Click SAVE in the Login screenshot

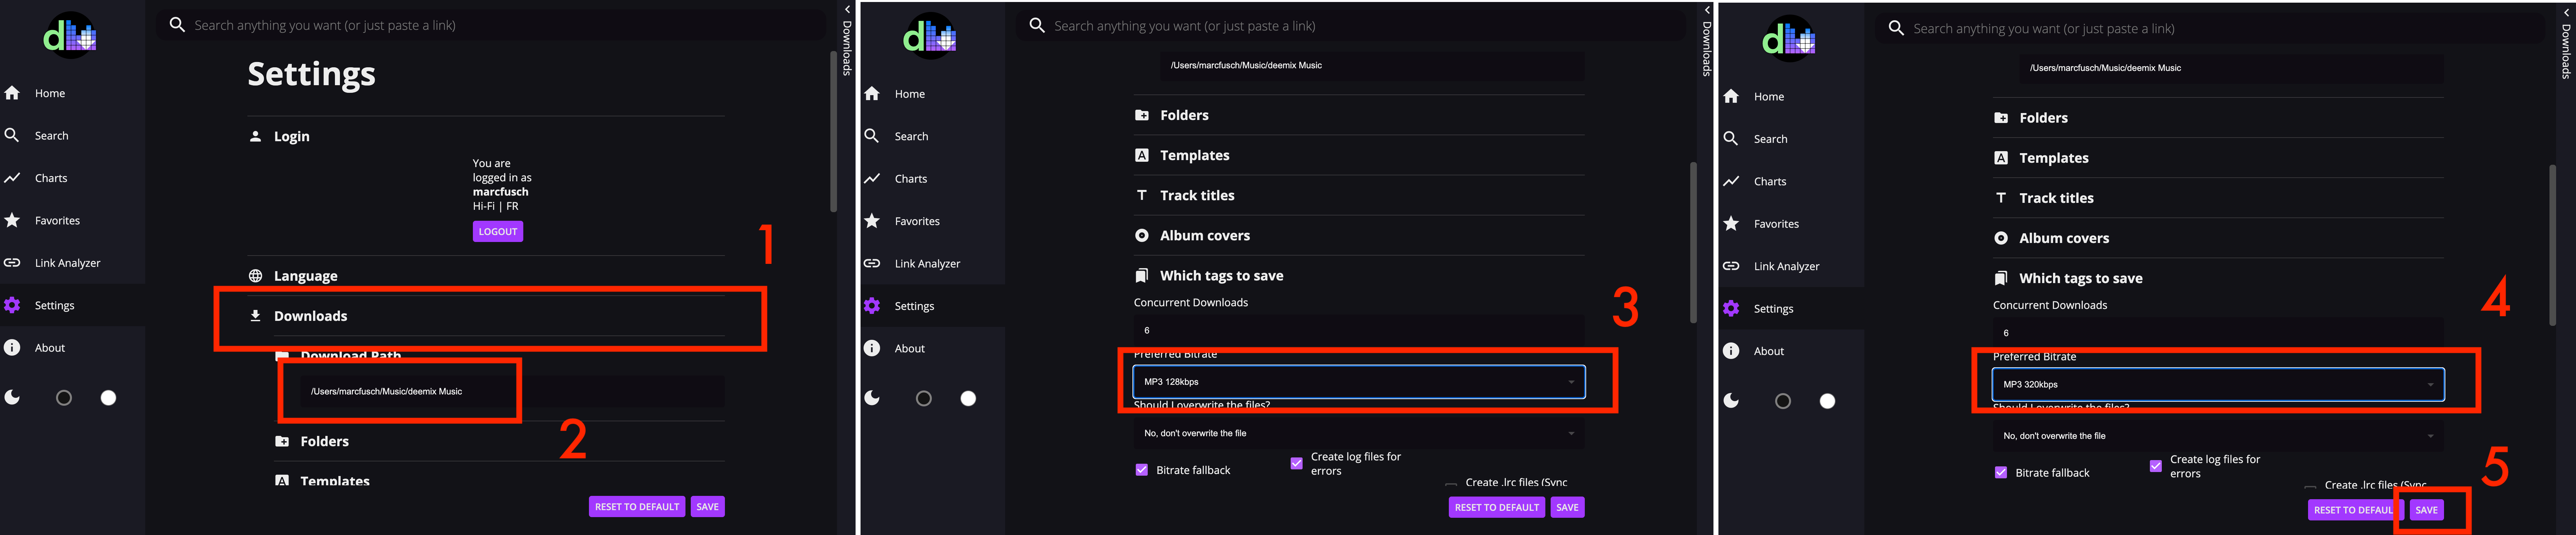tap(707, 507)
